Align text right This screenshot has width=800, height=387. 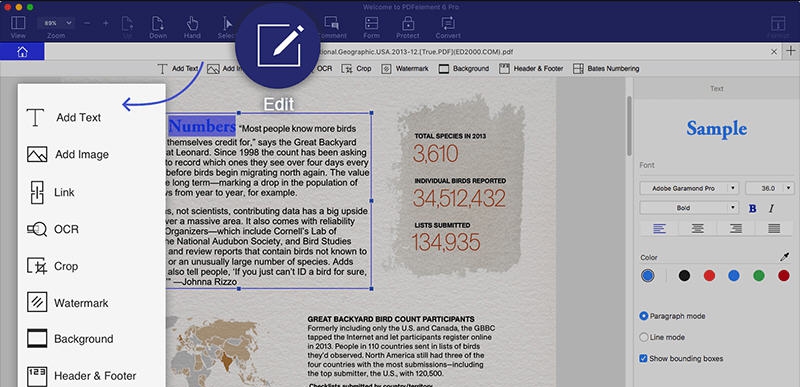[x=736, y=228]
